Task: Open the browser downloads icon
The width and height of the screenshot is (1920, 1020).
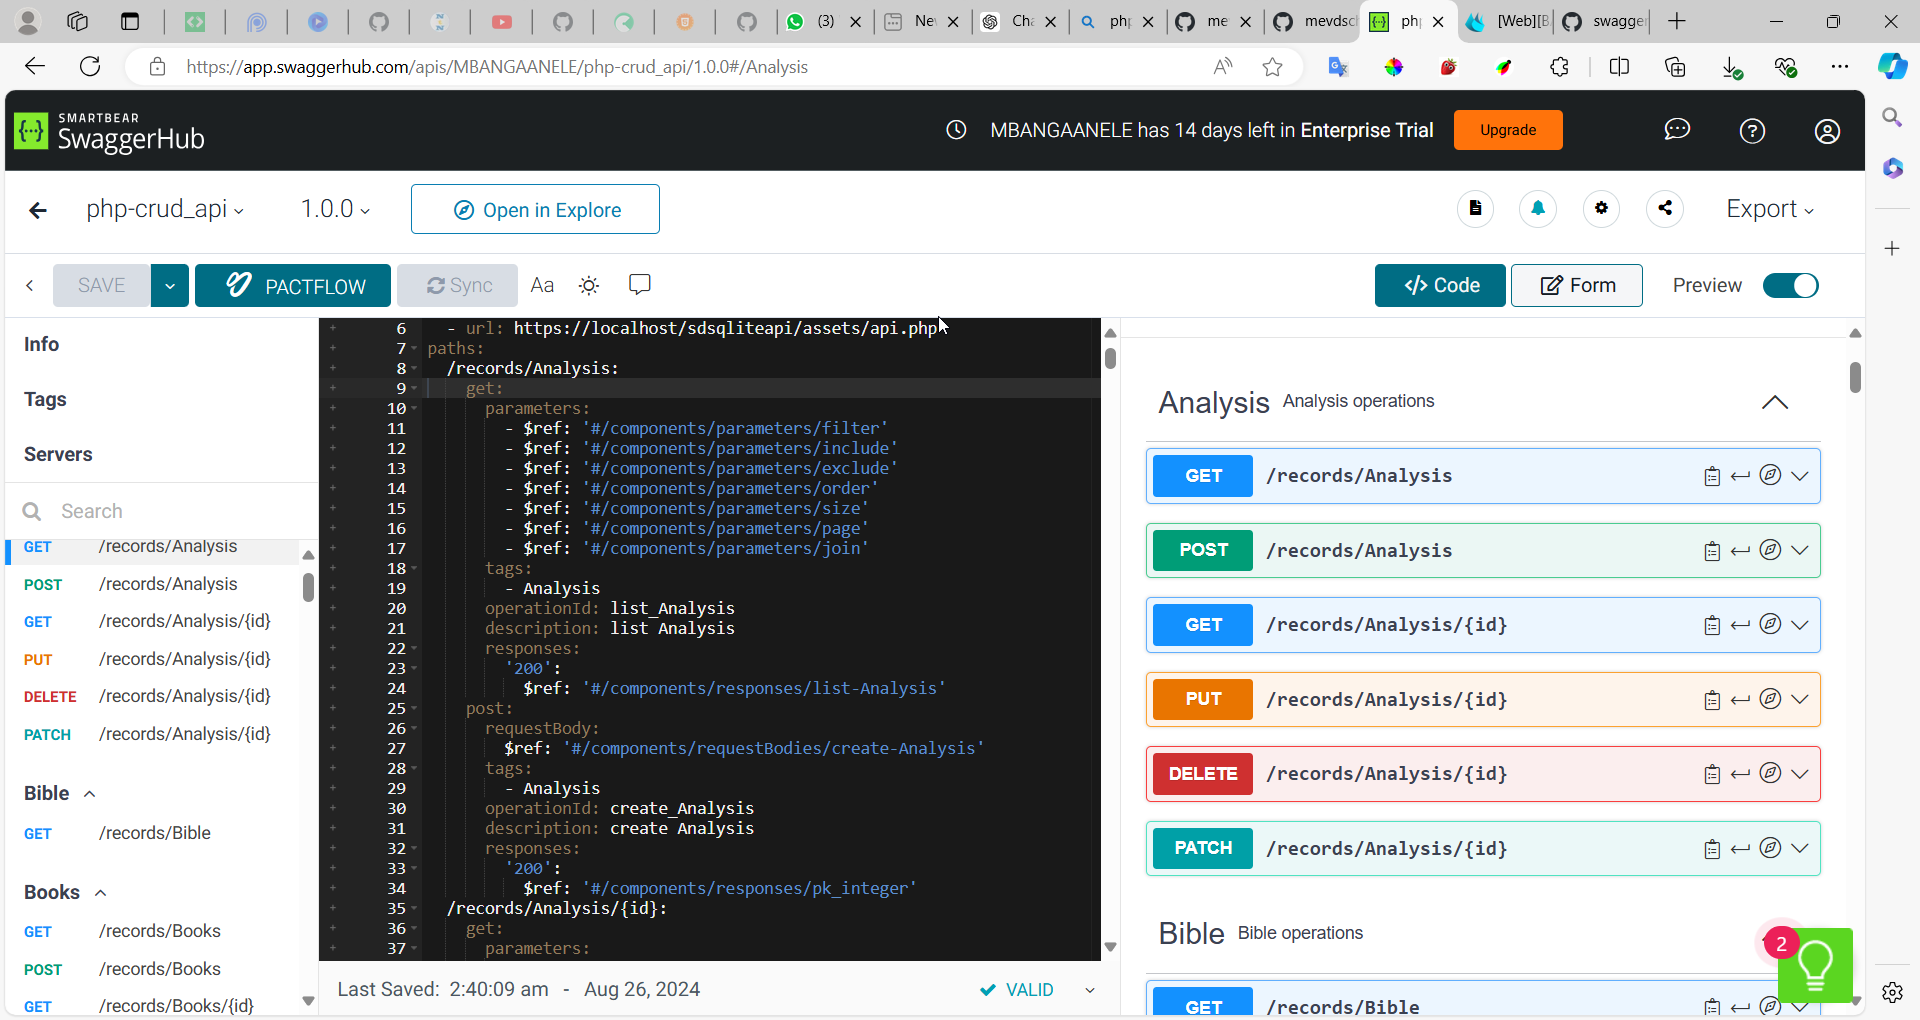Action: pyautogui.click(x=1731, y=67)
